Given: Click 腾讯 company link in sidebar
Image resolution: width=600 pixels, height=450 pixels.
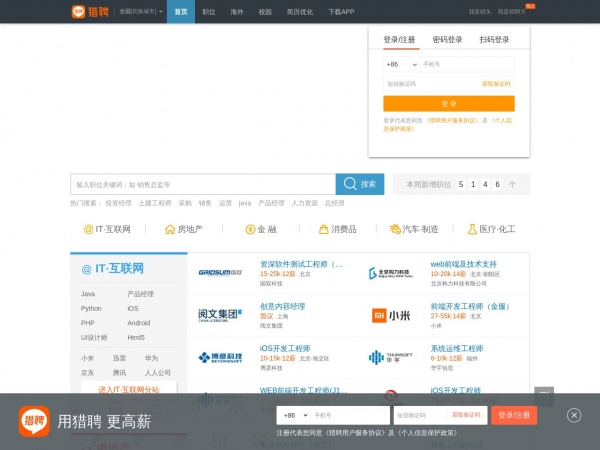Looking at the screenshot, I should coord(119,373).
